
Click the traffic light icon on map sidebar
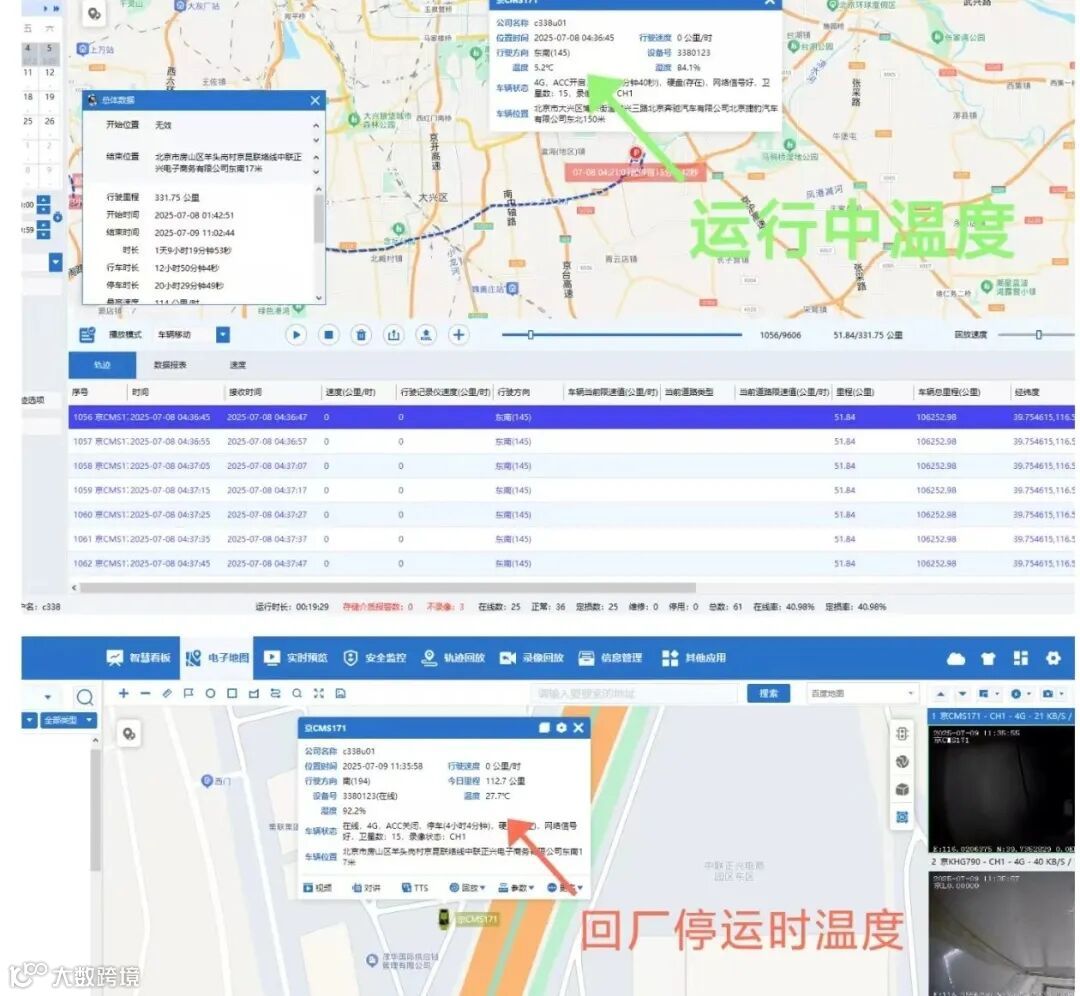tap(902, 734)
